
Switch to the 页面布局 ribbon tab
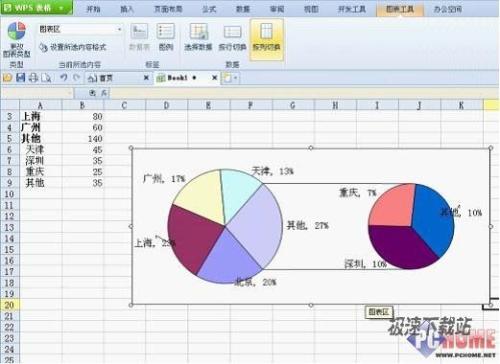coord(168,9)
